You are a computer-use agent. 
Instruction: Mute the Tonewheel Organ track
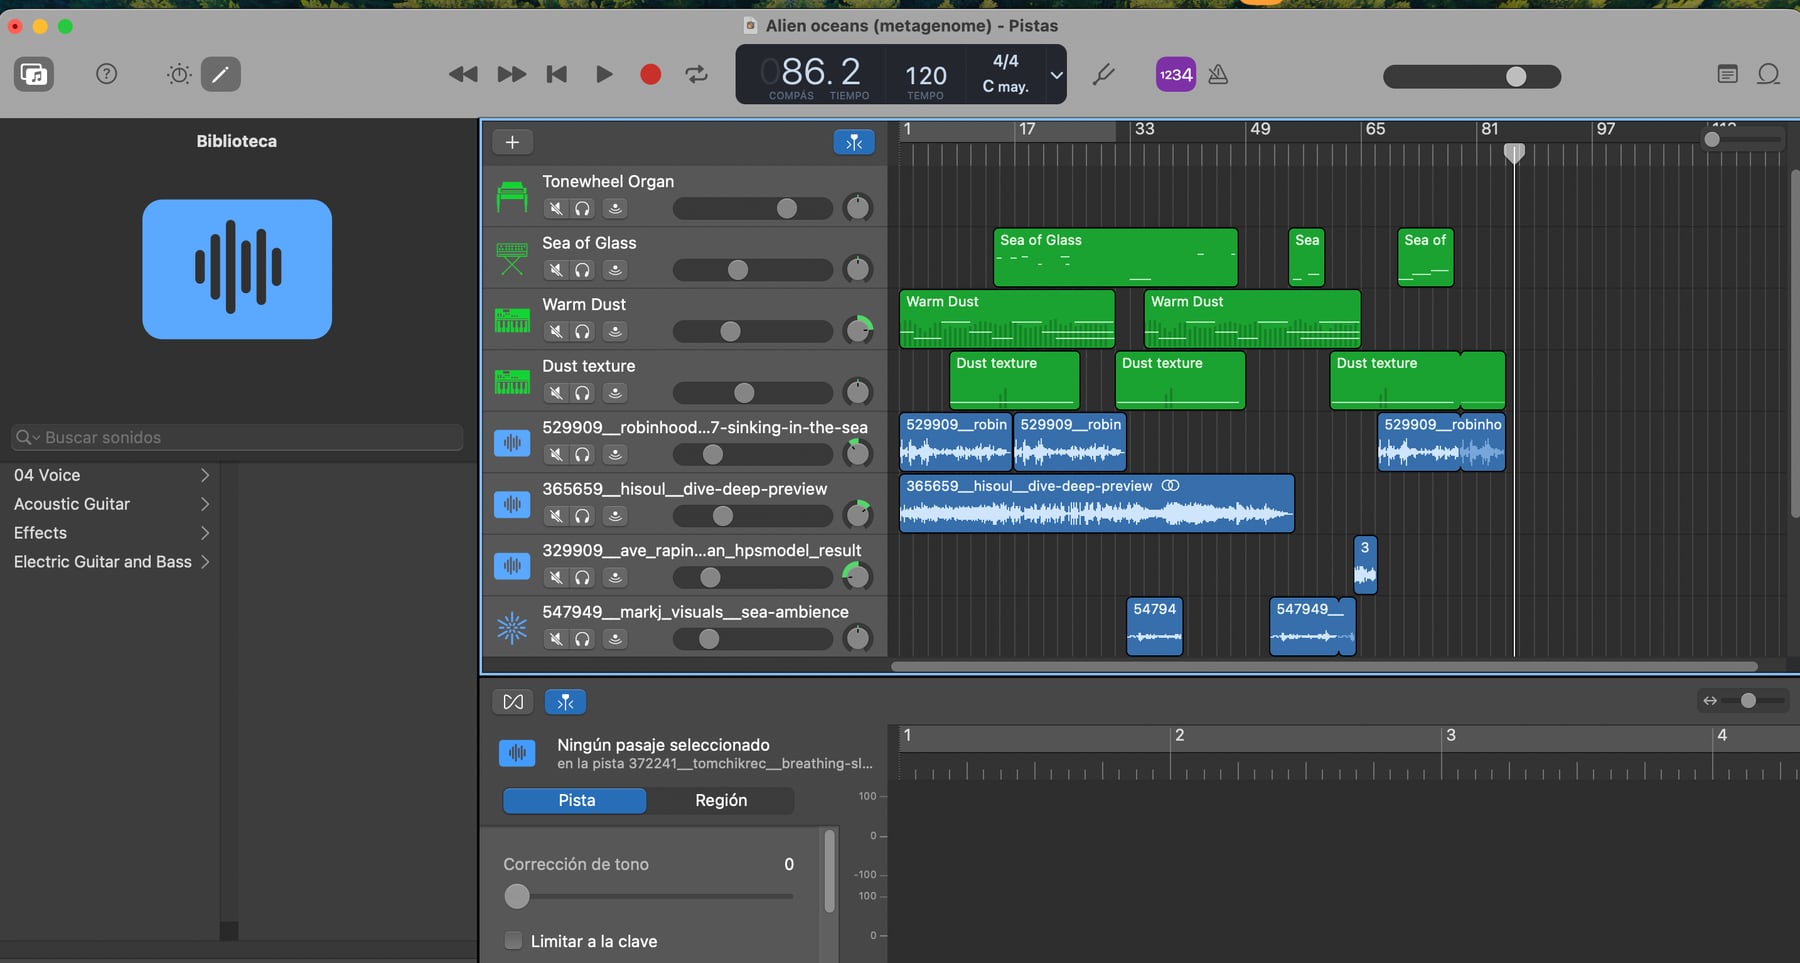[x=556, y=208]
